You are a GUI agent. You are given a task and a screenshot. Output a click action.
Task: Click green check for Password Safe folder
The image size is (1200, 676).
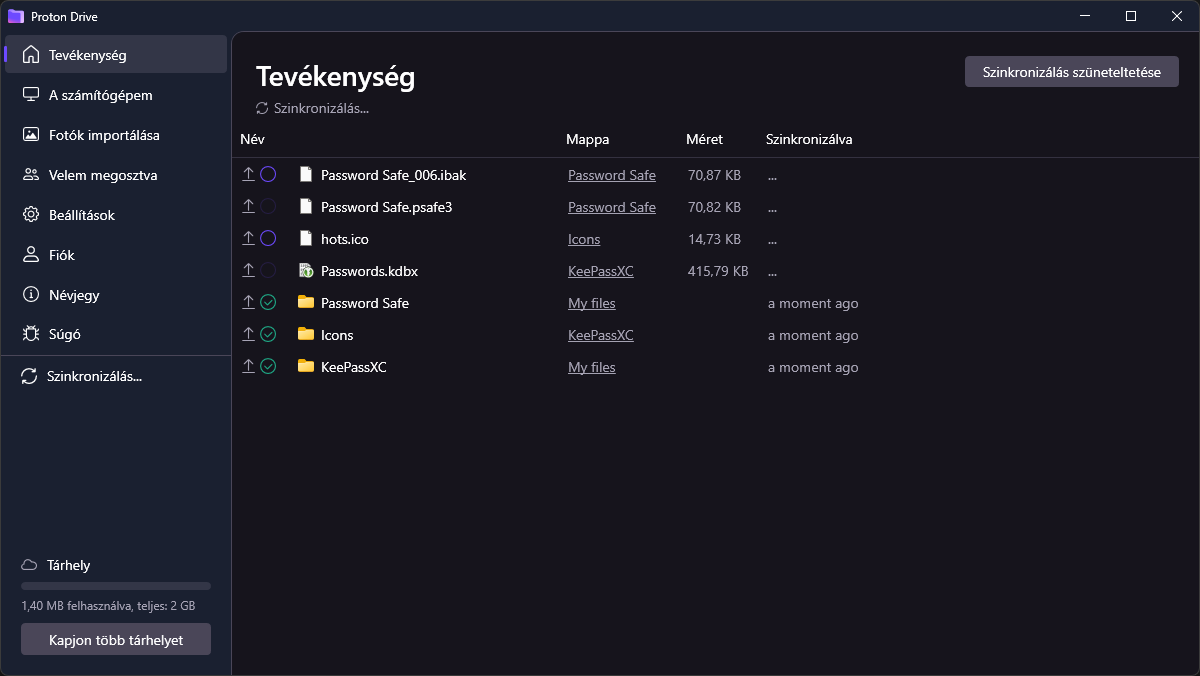[x=268, y=303]
